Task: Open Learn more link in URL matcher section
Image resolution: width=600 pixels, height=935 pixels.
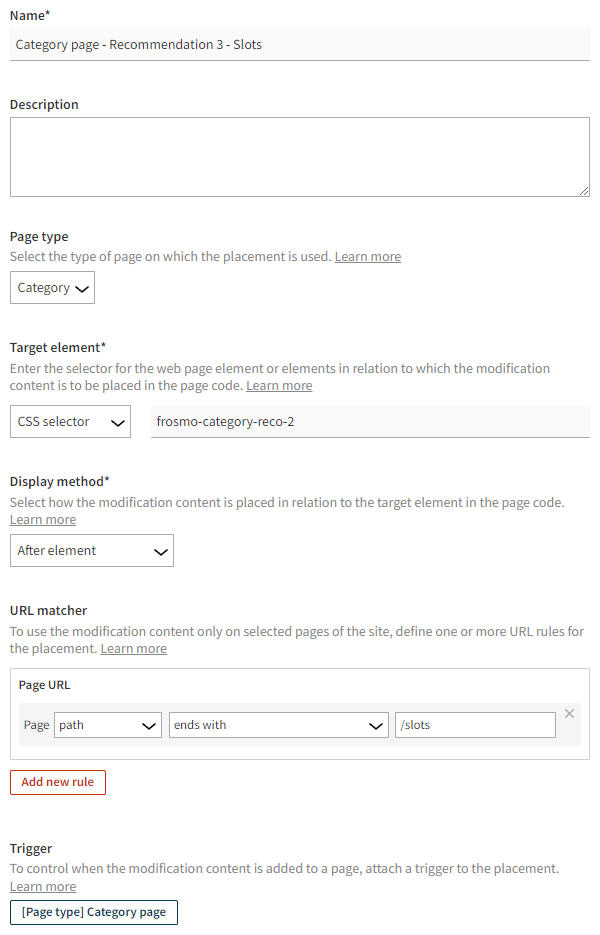Action: pyautogui.click(x=133, y=648)
